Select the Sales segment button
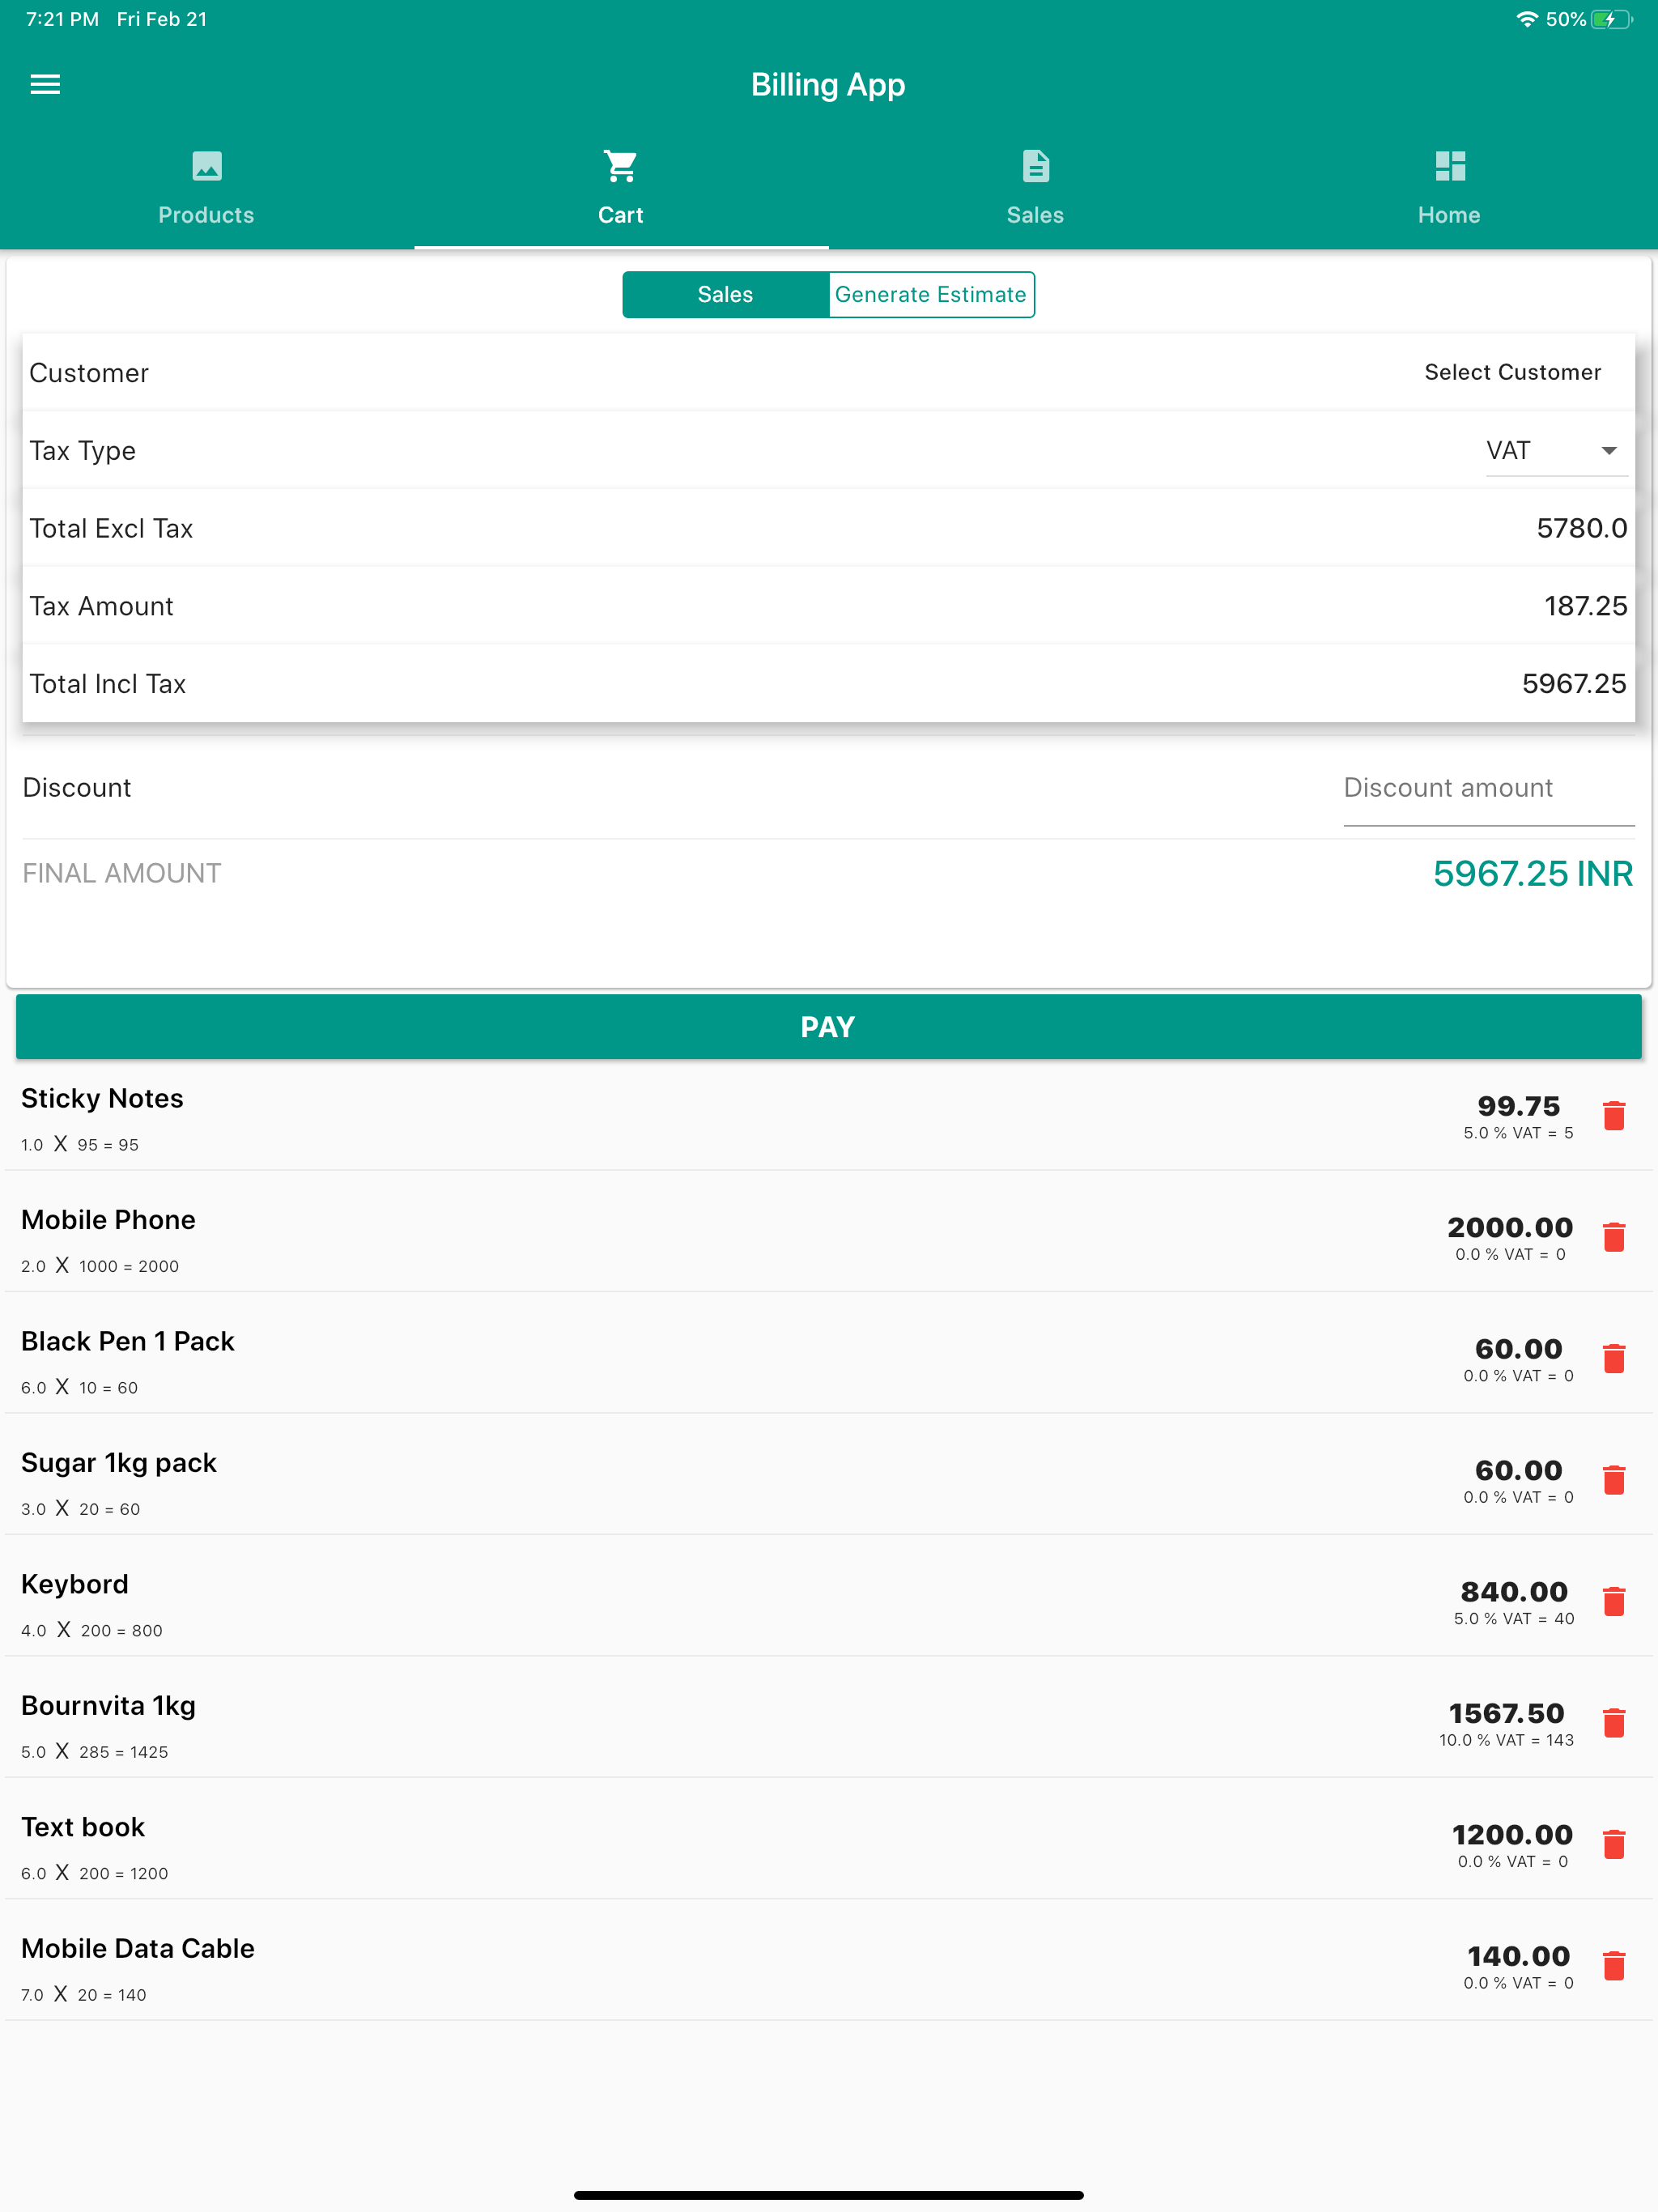1658x2212 pixels. coord(726,295)
